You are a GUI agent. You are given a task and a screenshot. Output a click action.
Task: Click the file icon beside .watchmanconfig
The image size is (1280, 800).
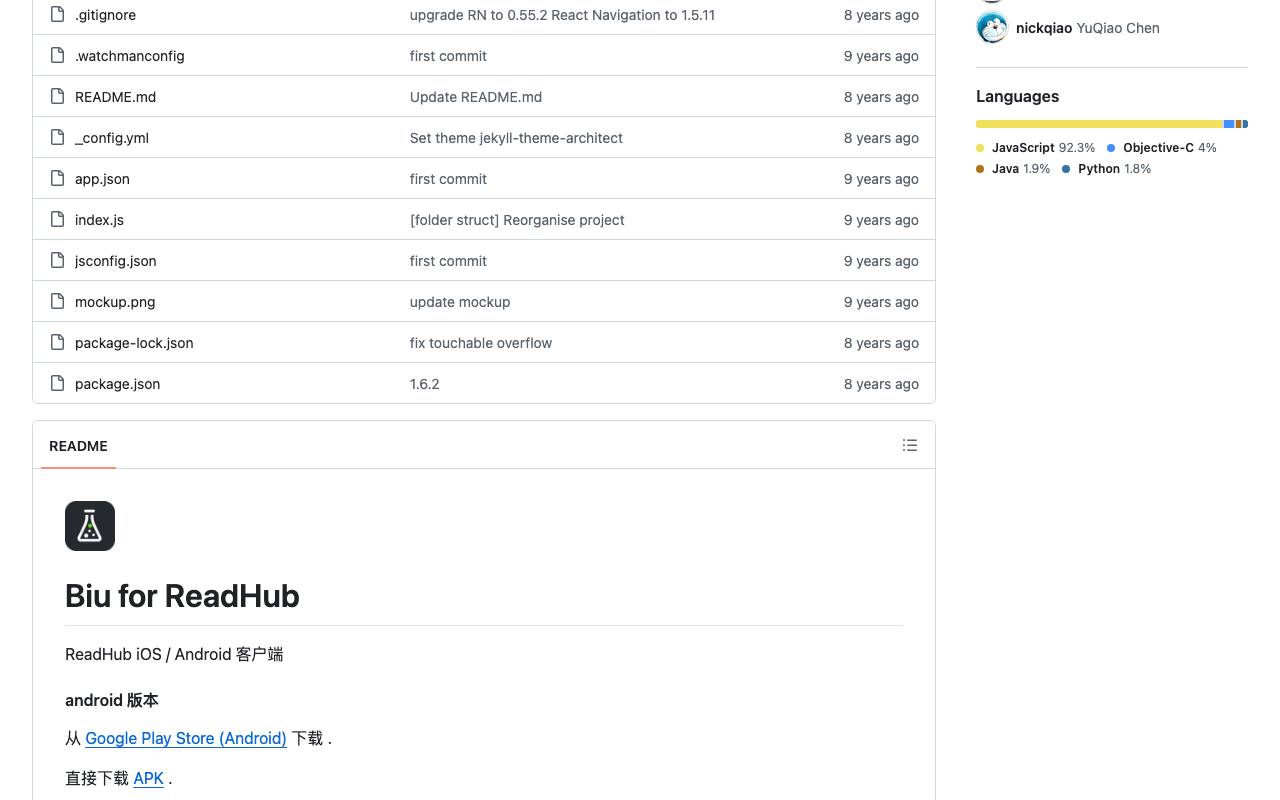pyautogui.click(x=58, y=56)
